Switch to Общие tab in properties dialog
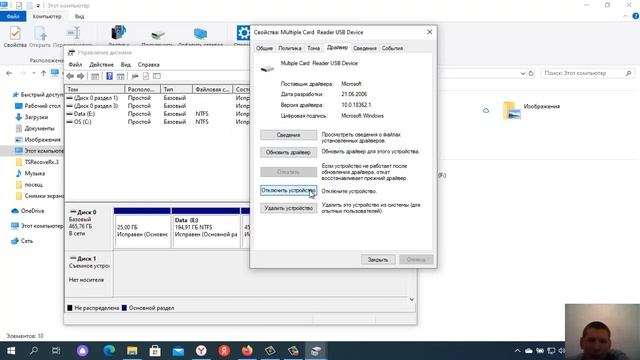This screenshot has height=360, width=640. 264,48
